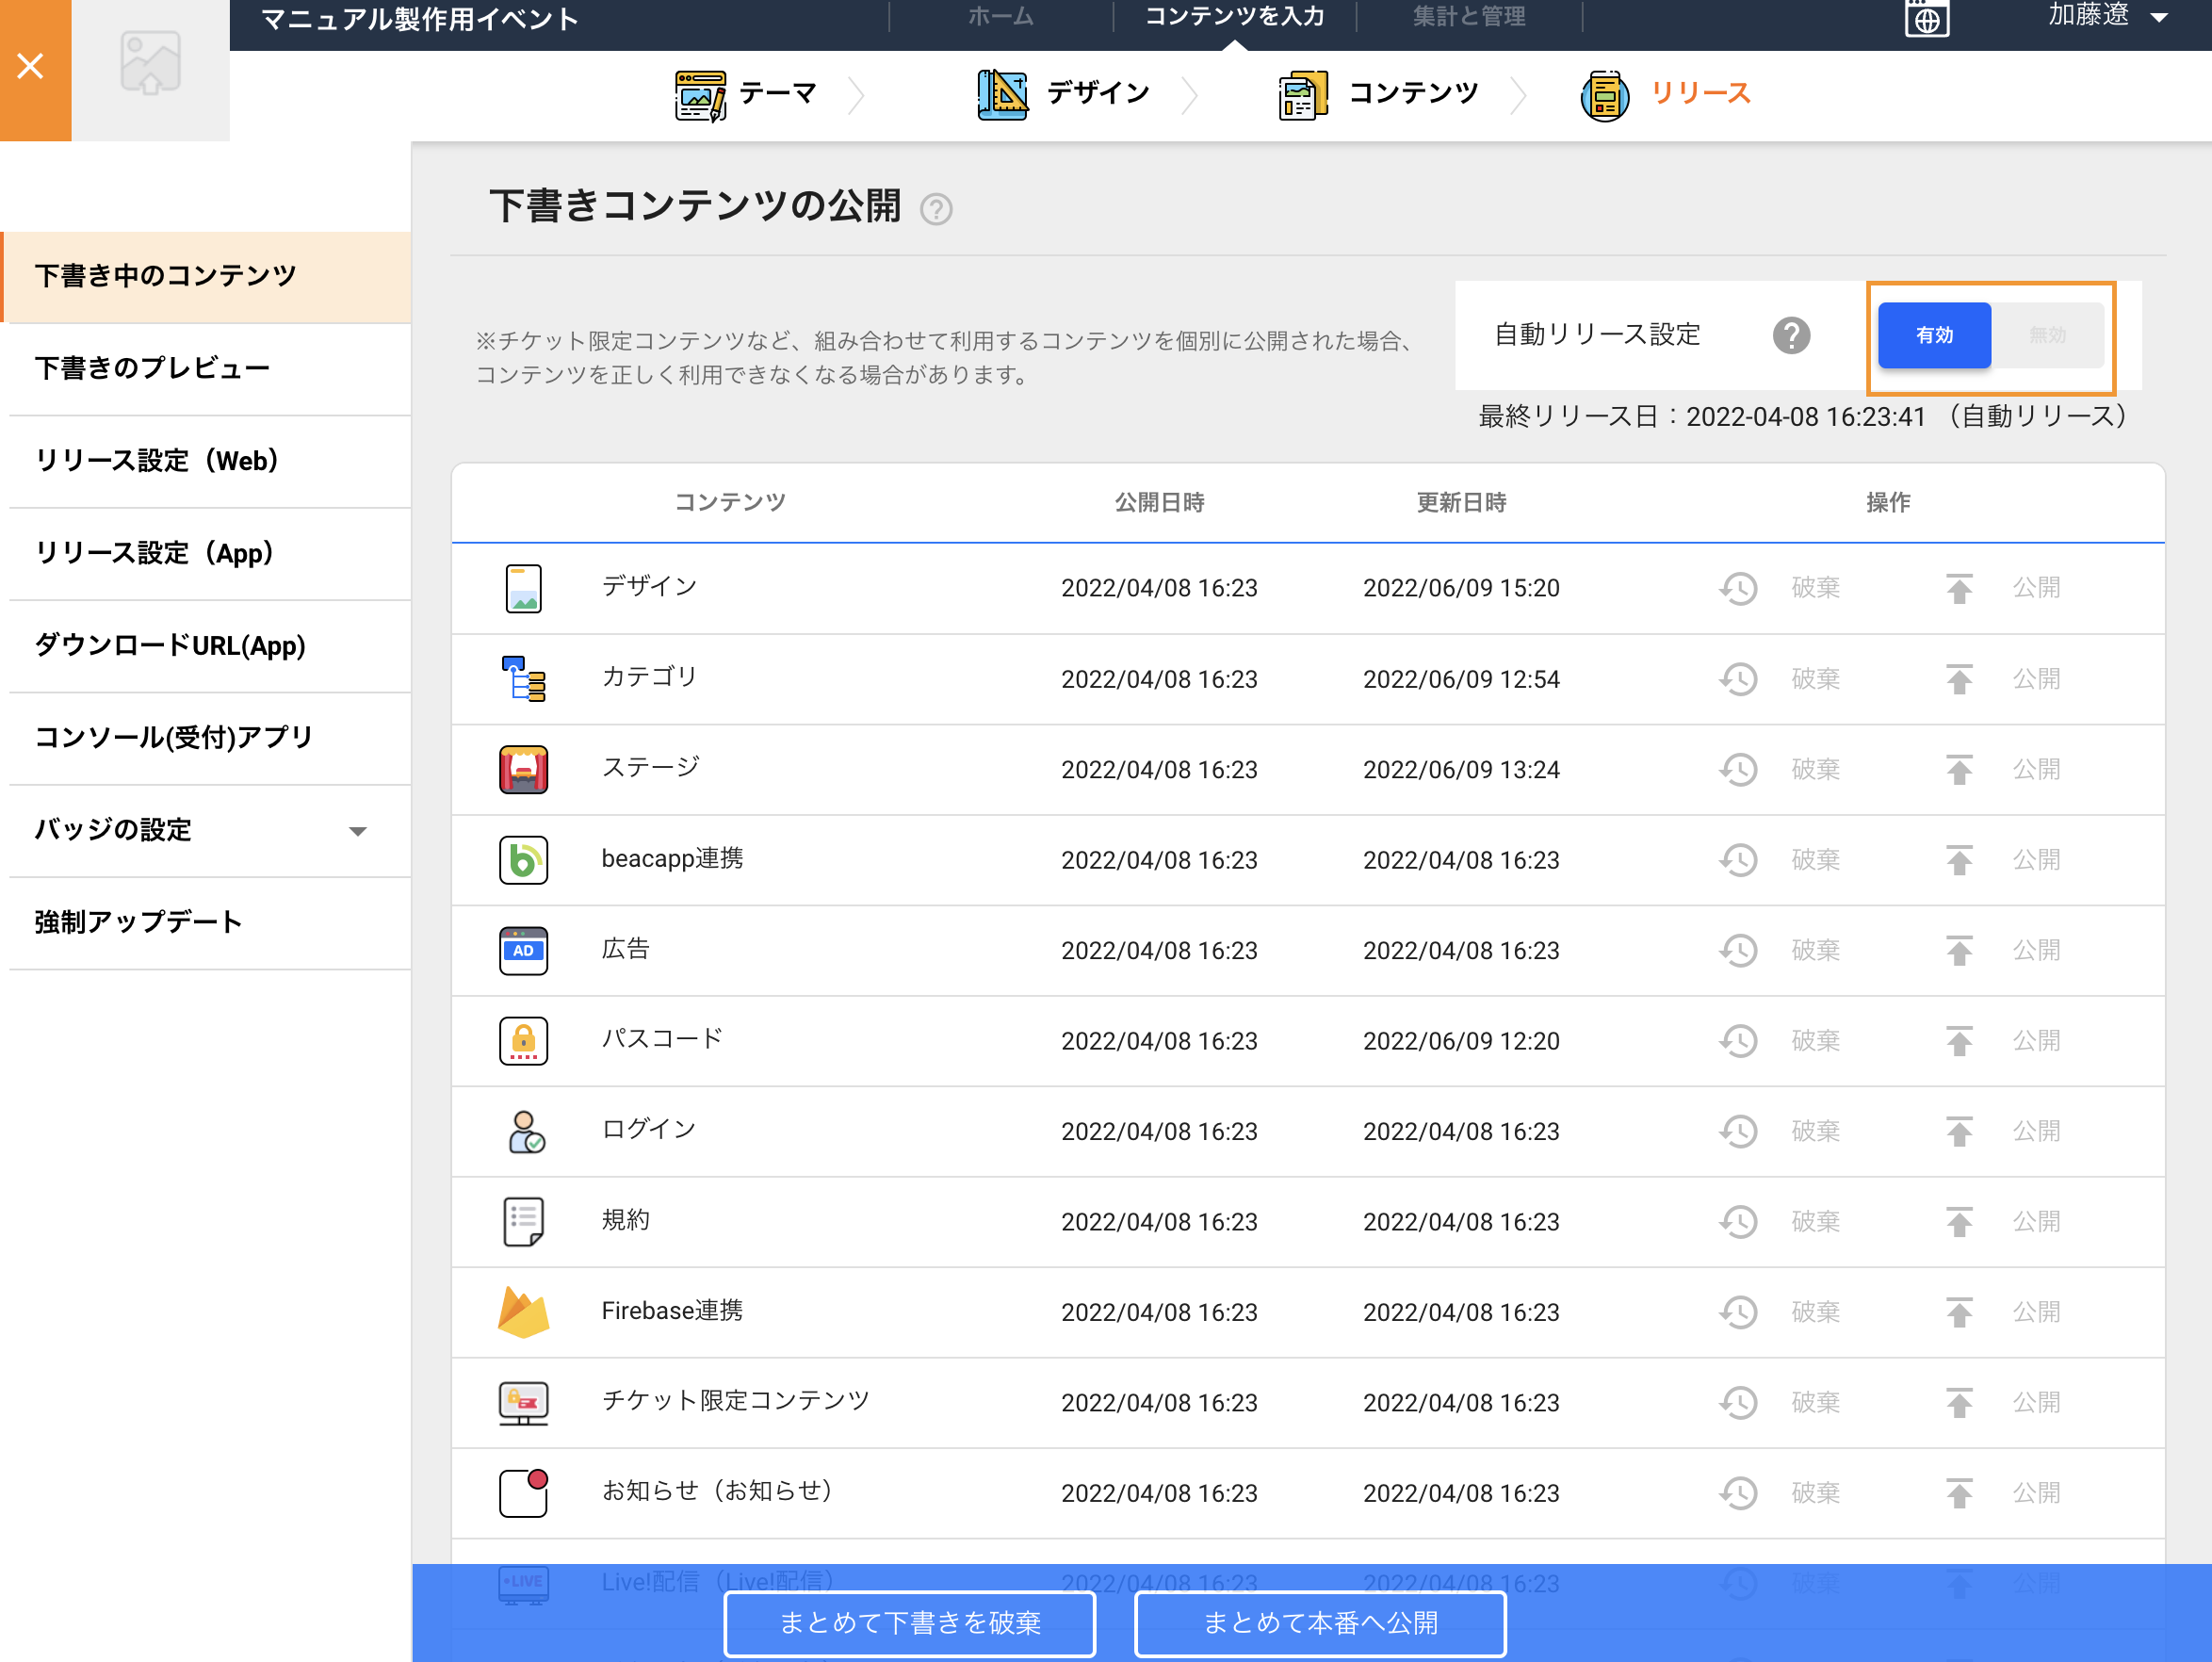Click the ステージ content icon
This screenshot has width=2212, height=1662.
523,769
